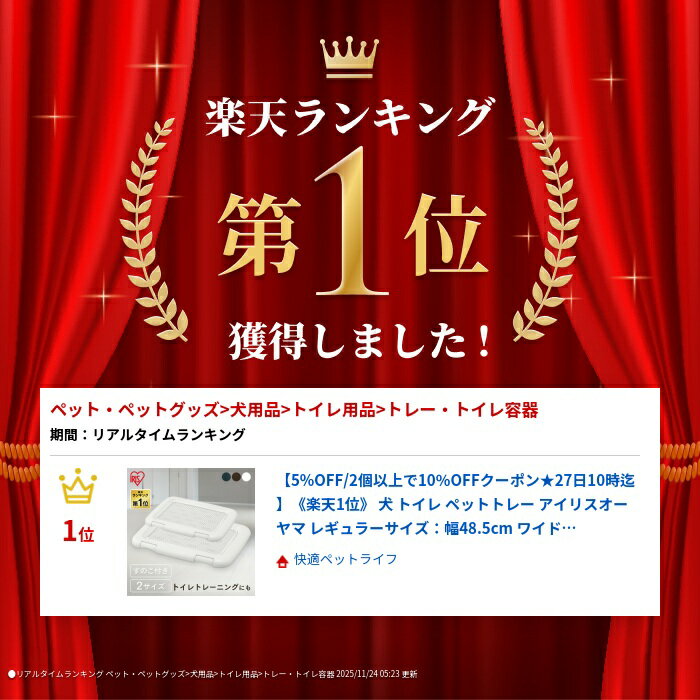700x700 pixels.
Task: Click the large gold crown above the title
Action: (349, 57)
